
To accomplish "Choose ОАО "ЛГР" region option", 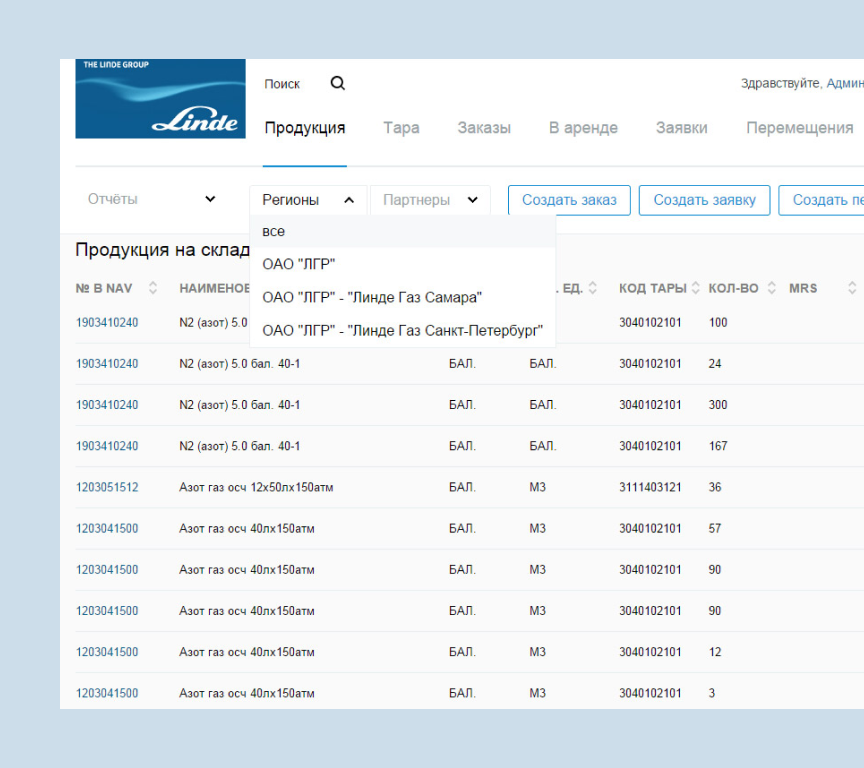I will pos(299,264).
